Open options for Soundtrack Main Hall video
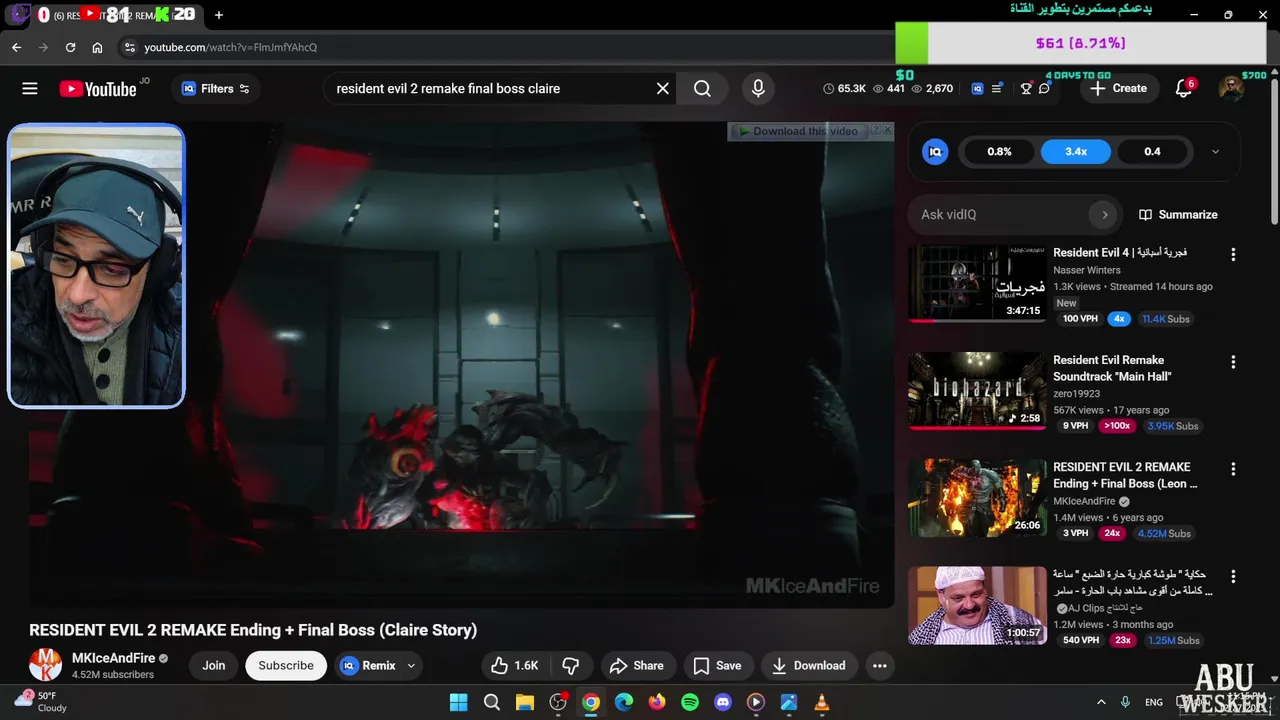The image size is (1280, 720). (x=1233, y=362)
